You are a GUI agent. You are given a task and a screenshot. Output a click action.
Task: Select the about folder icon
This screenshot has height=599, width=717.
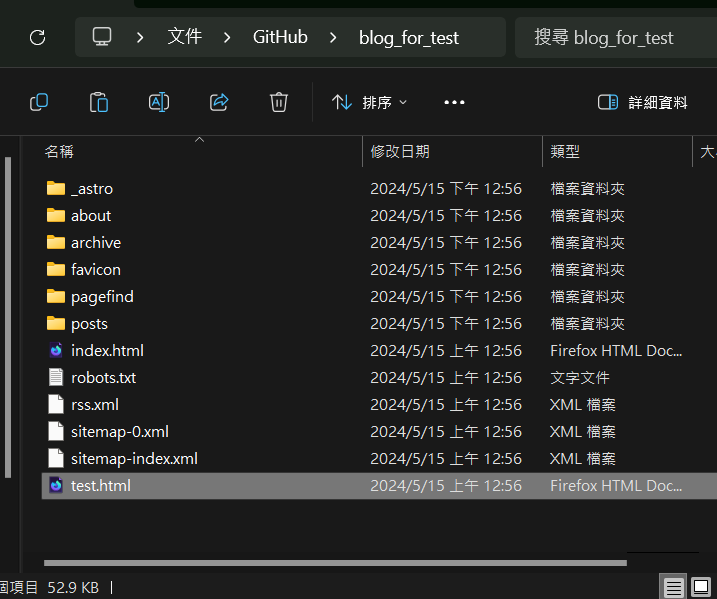(56, 215)
